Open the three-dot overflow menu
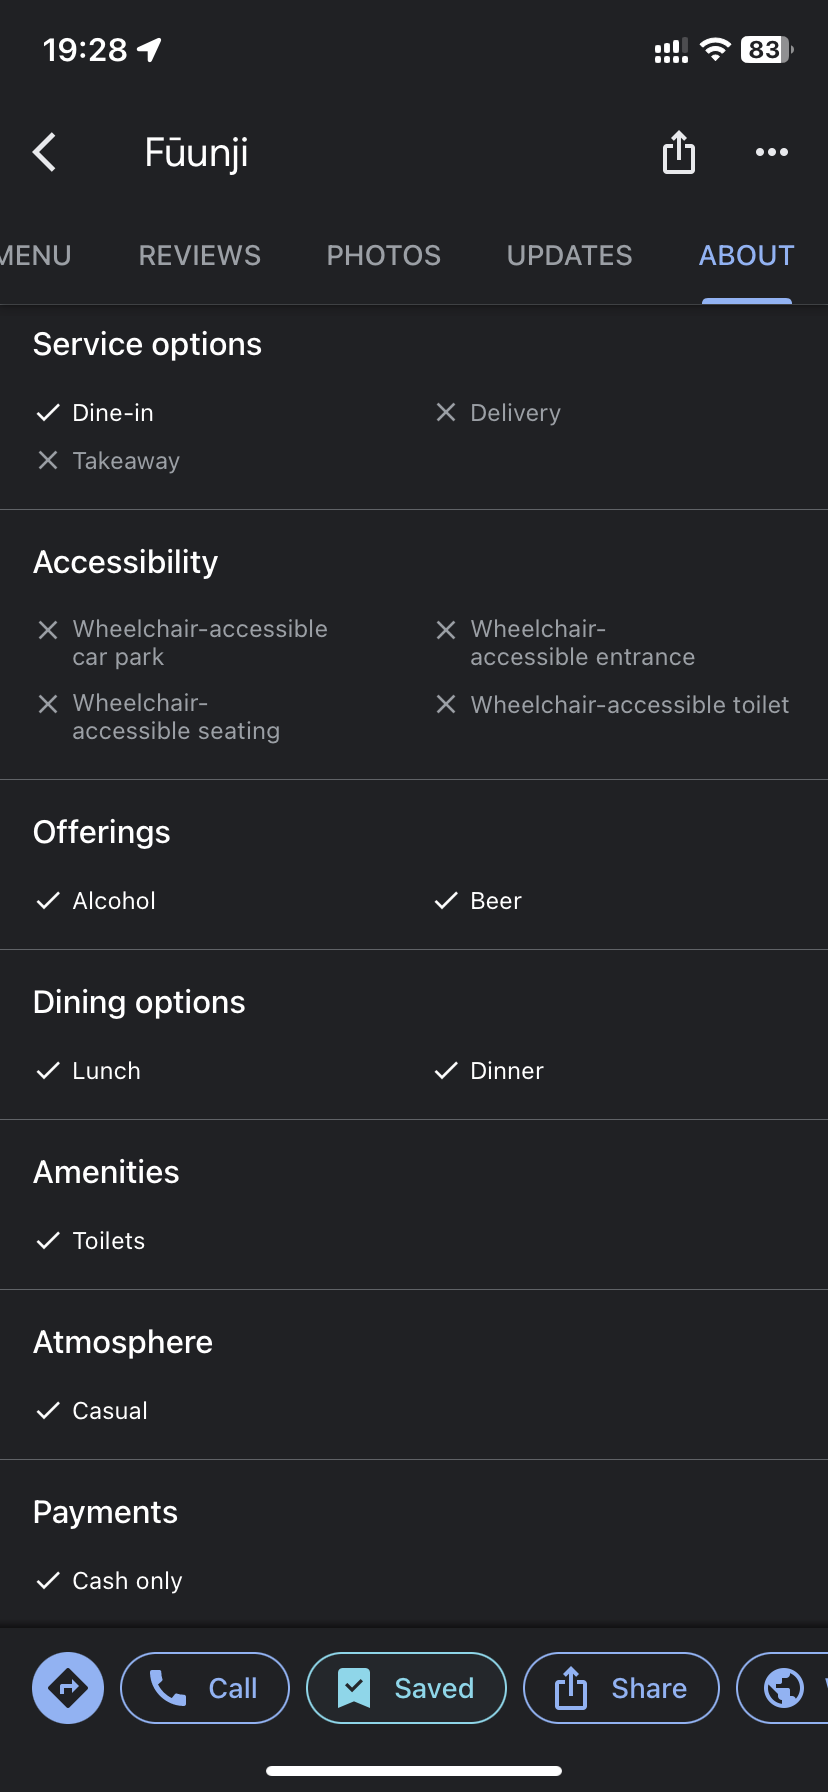This screenshot has height=1792, width=828. 772,152
